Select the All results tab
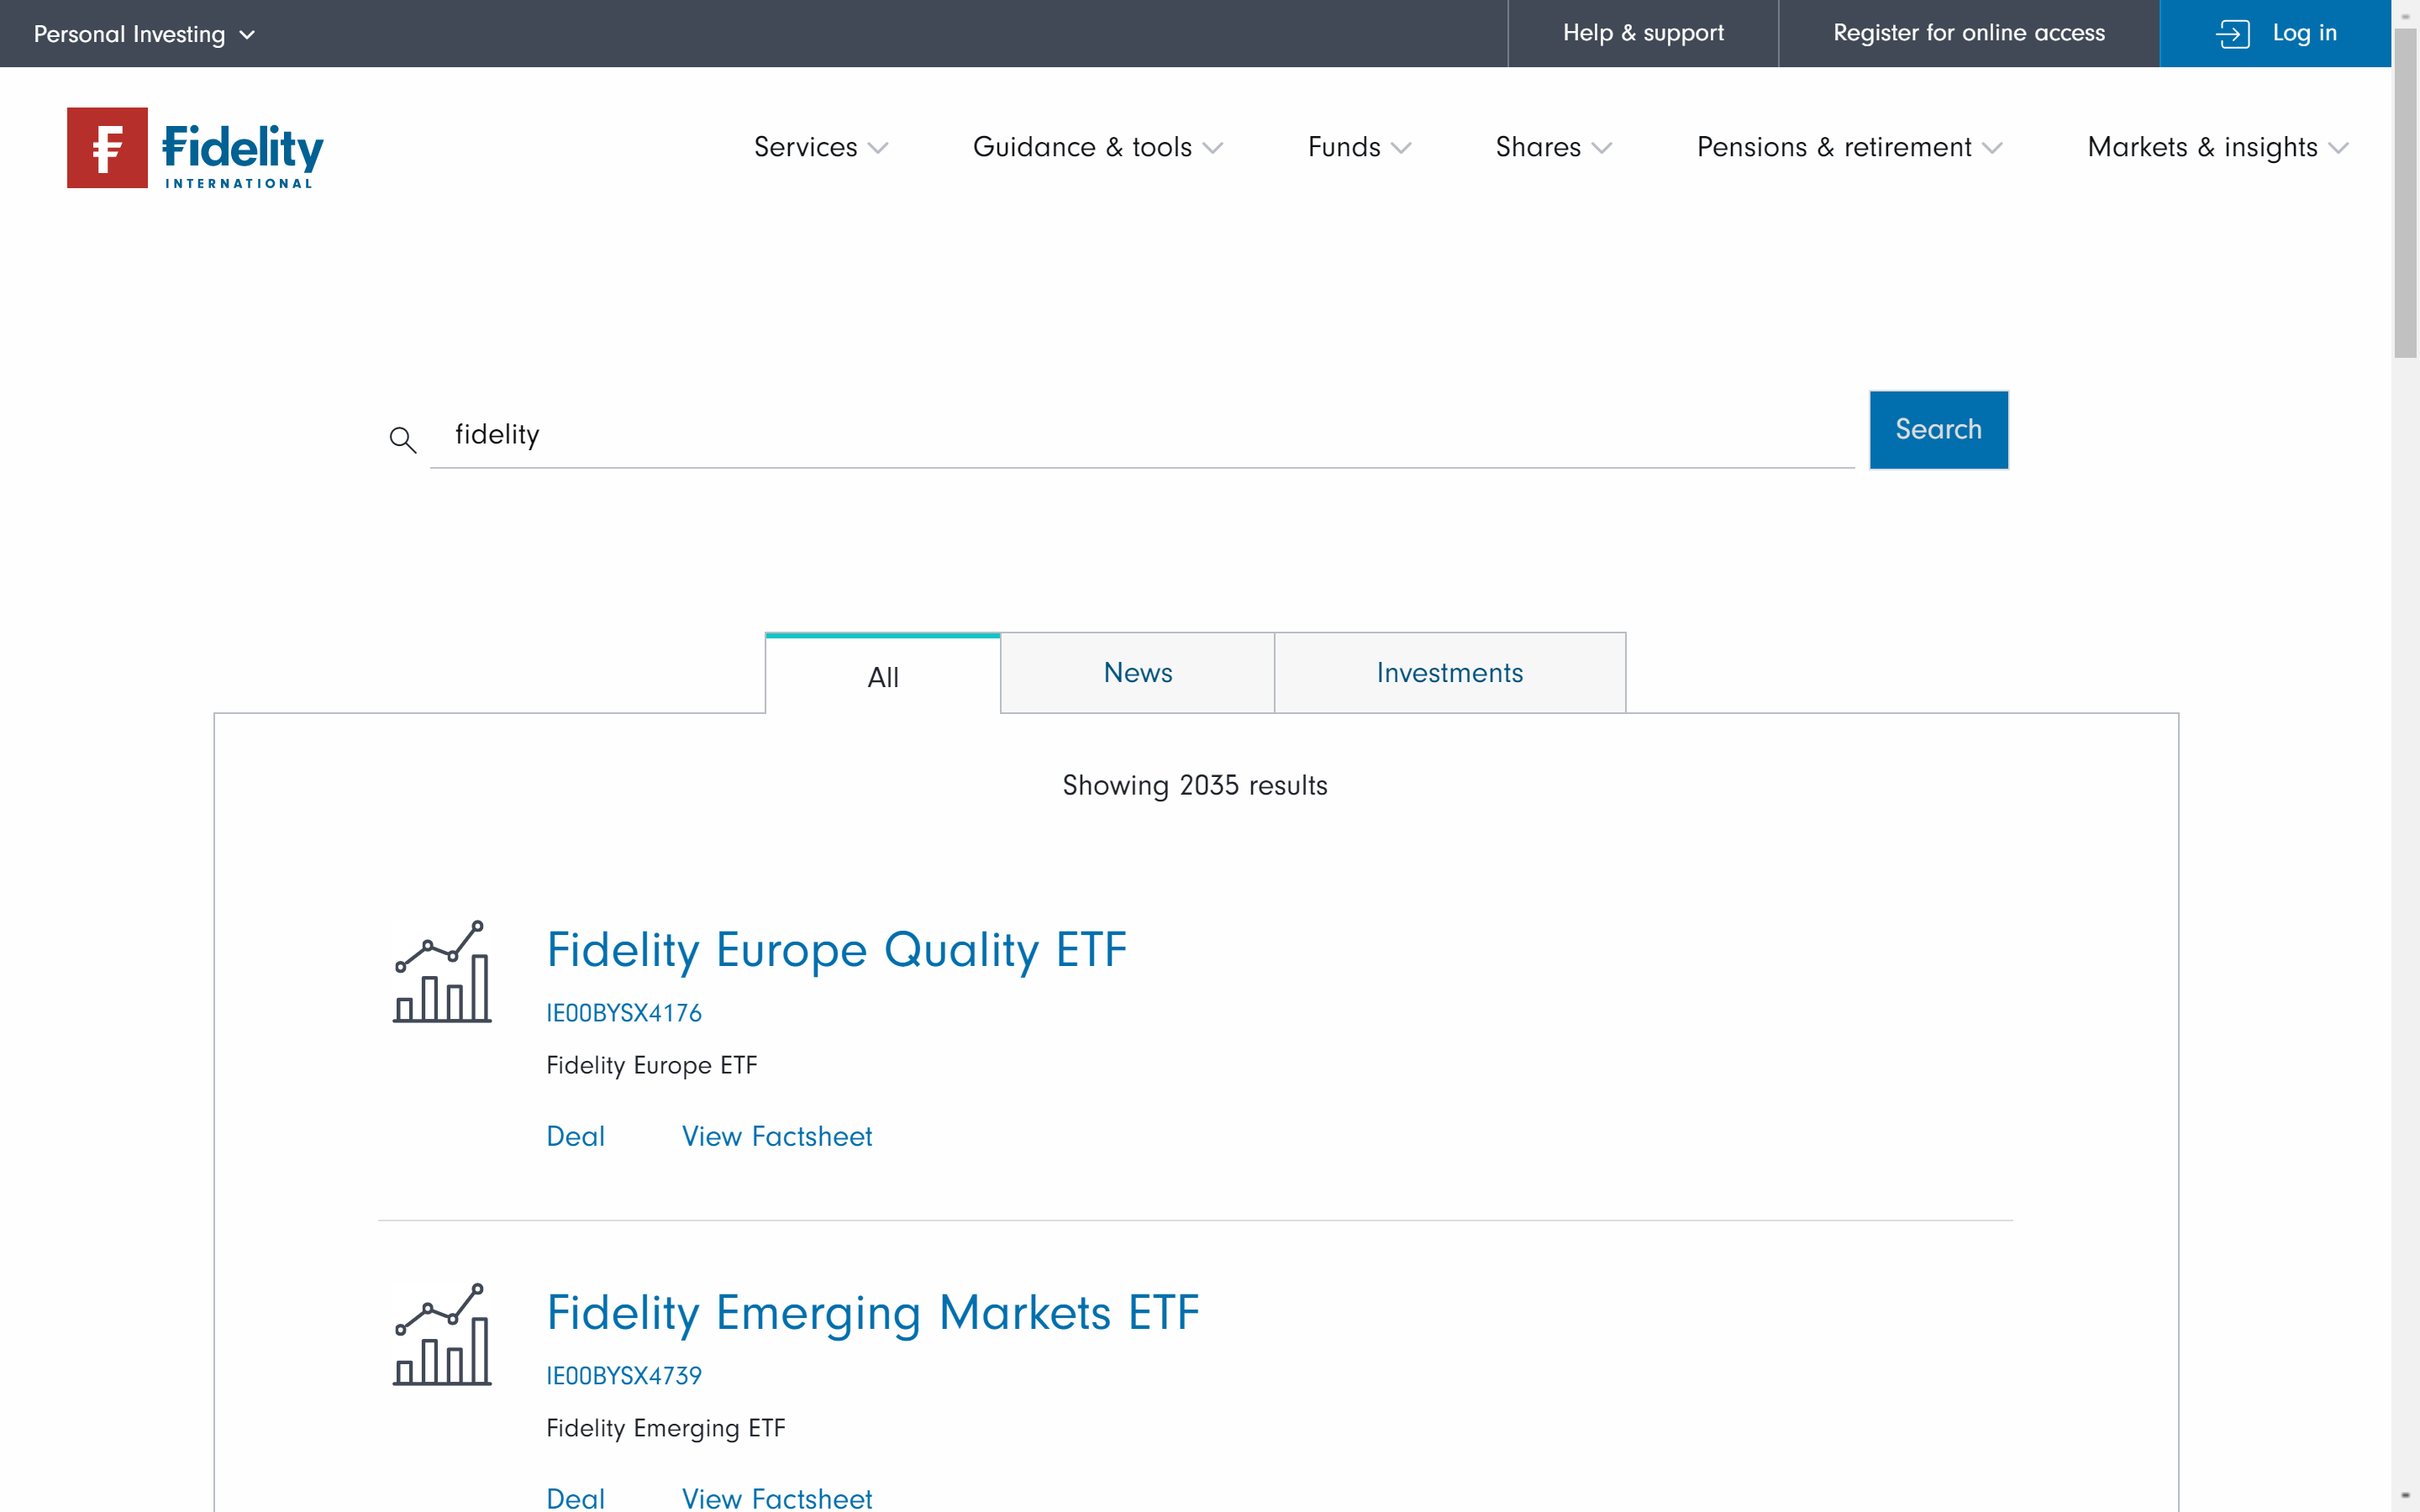2420x1512 pixels. (883, 677)
